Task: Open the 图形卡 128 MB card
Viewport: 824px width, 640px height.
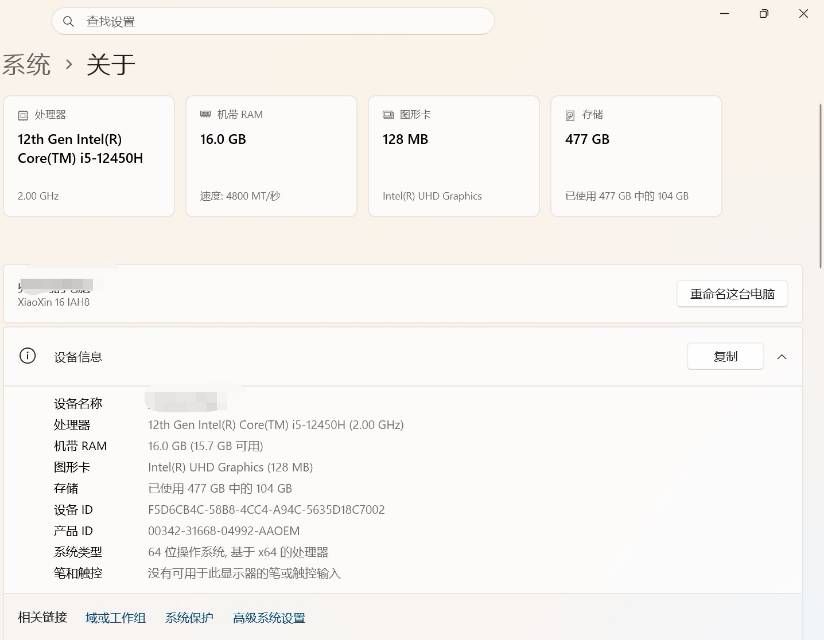Action: (x=454, y=156)
